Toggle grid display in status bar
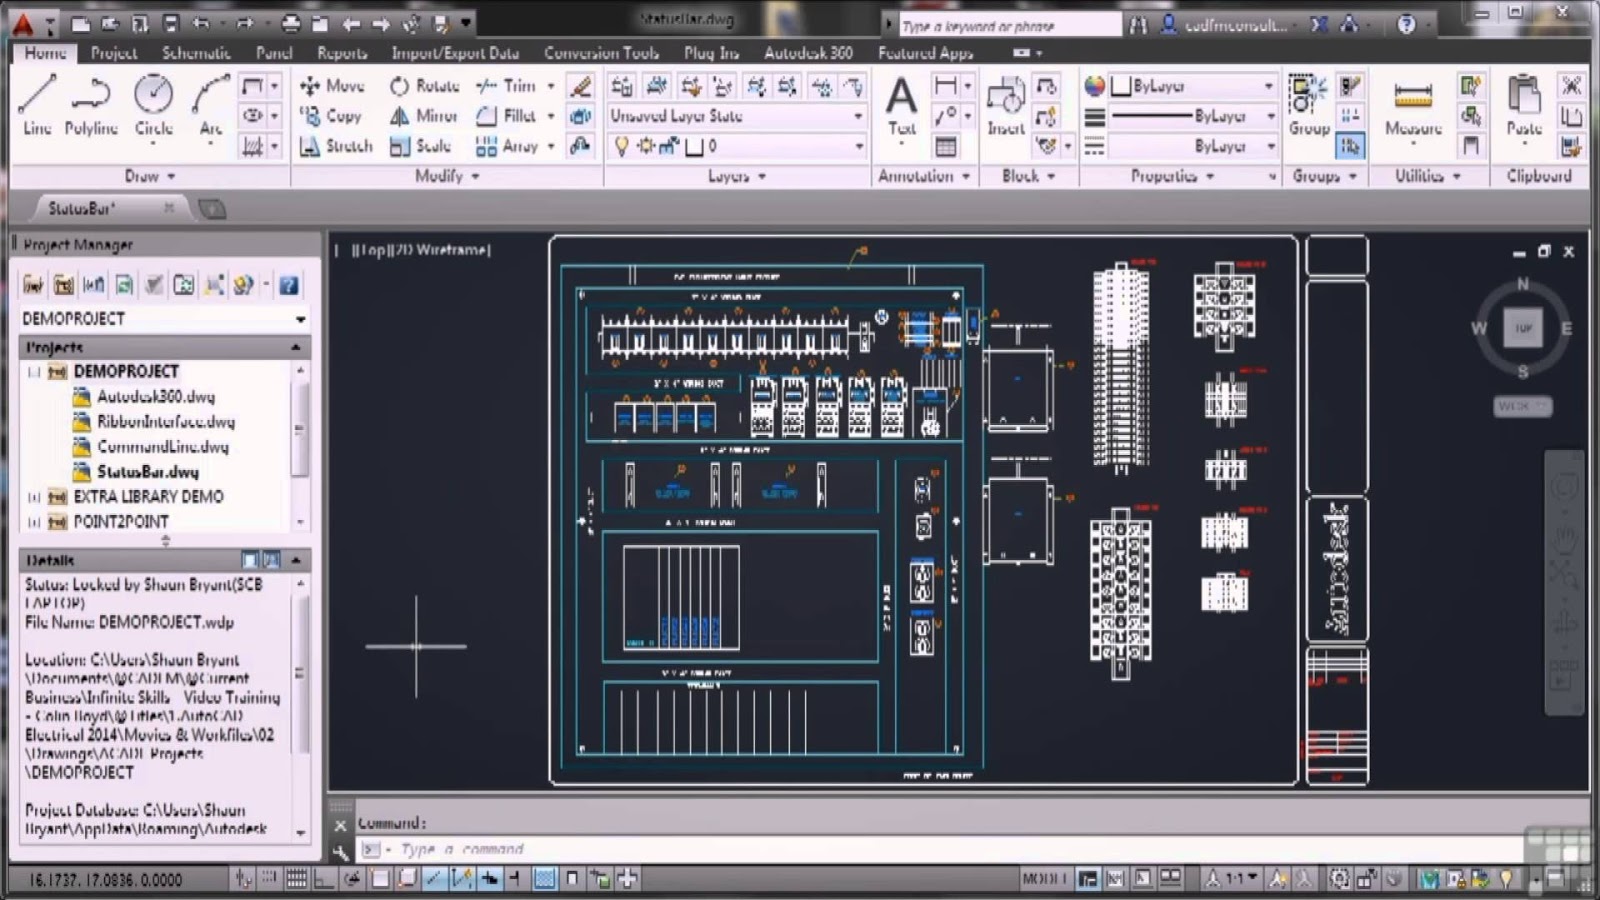The width and height of the screenshot is (1600, 900). click(x=296, y=879)
